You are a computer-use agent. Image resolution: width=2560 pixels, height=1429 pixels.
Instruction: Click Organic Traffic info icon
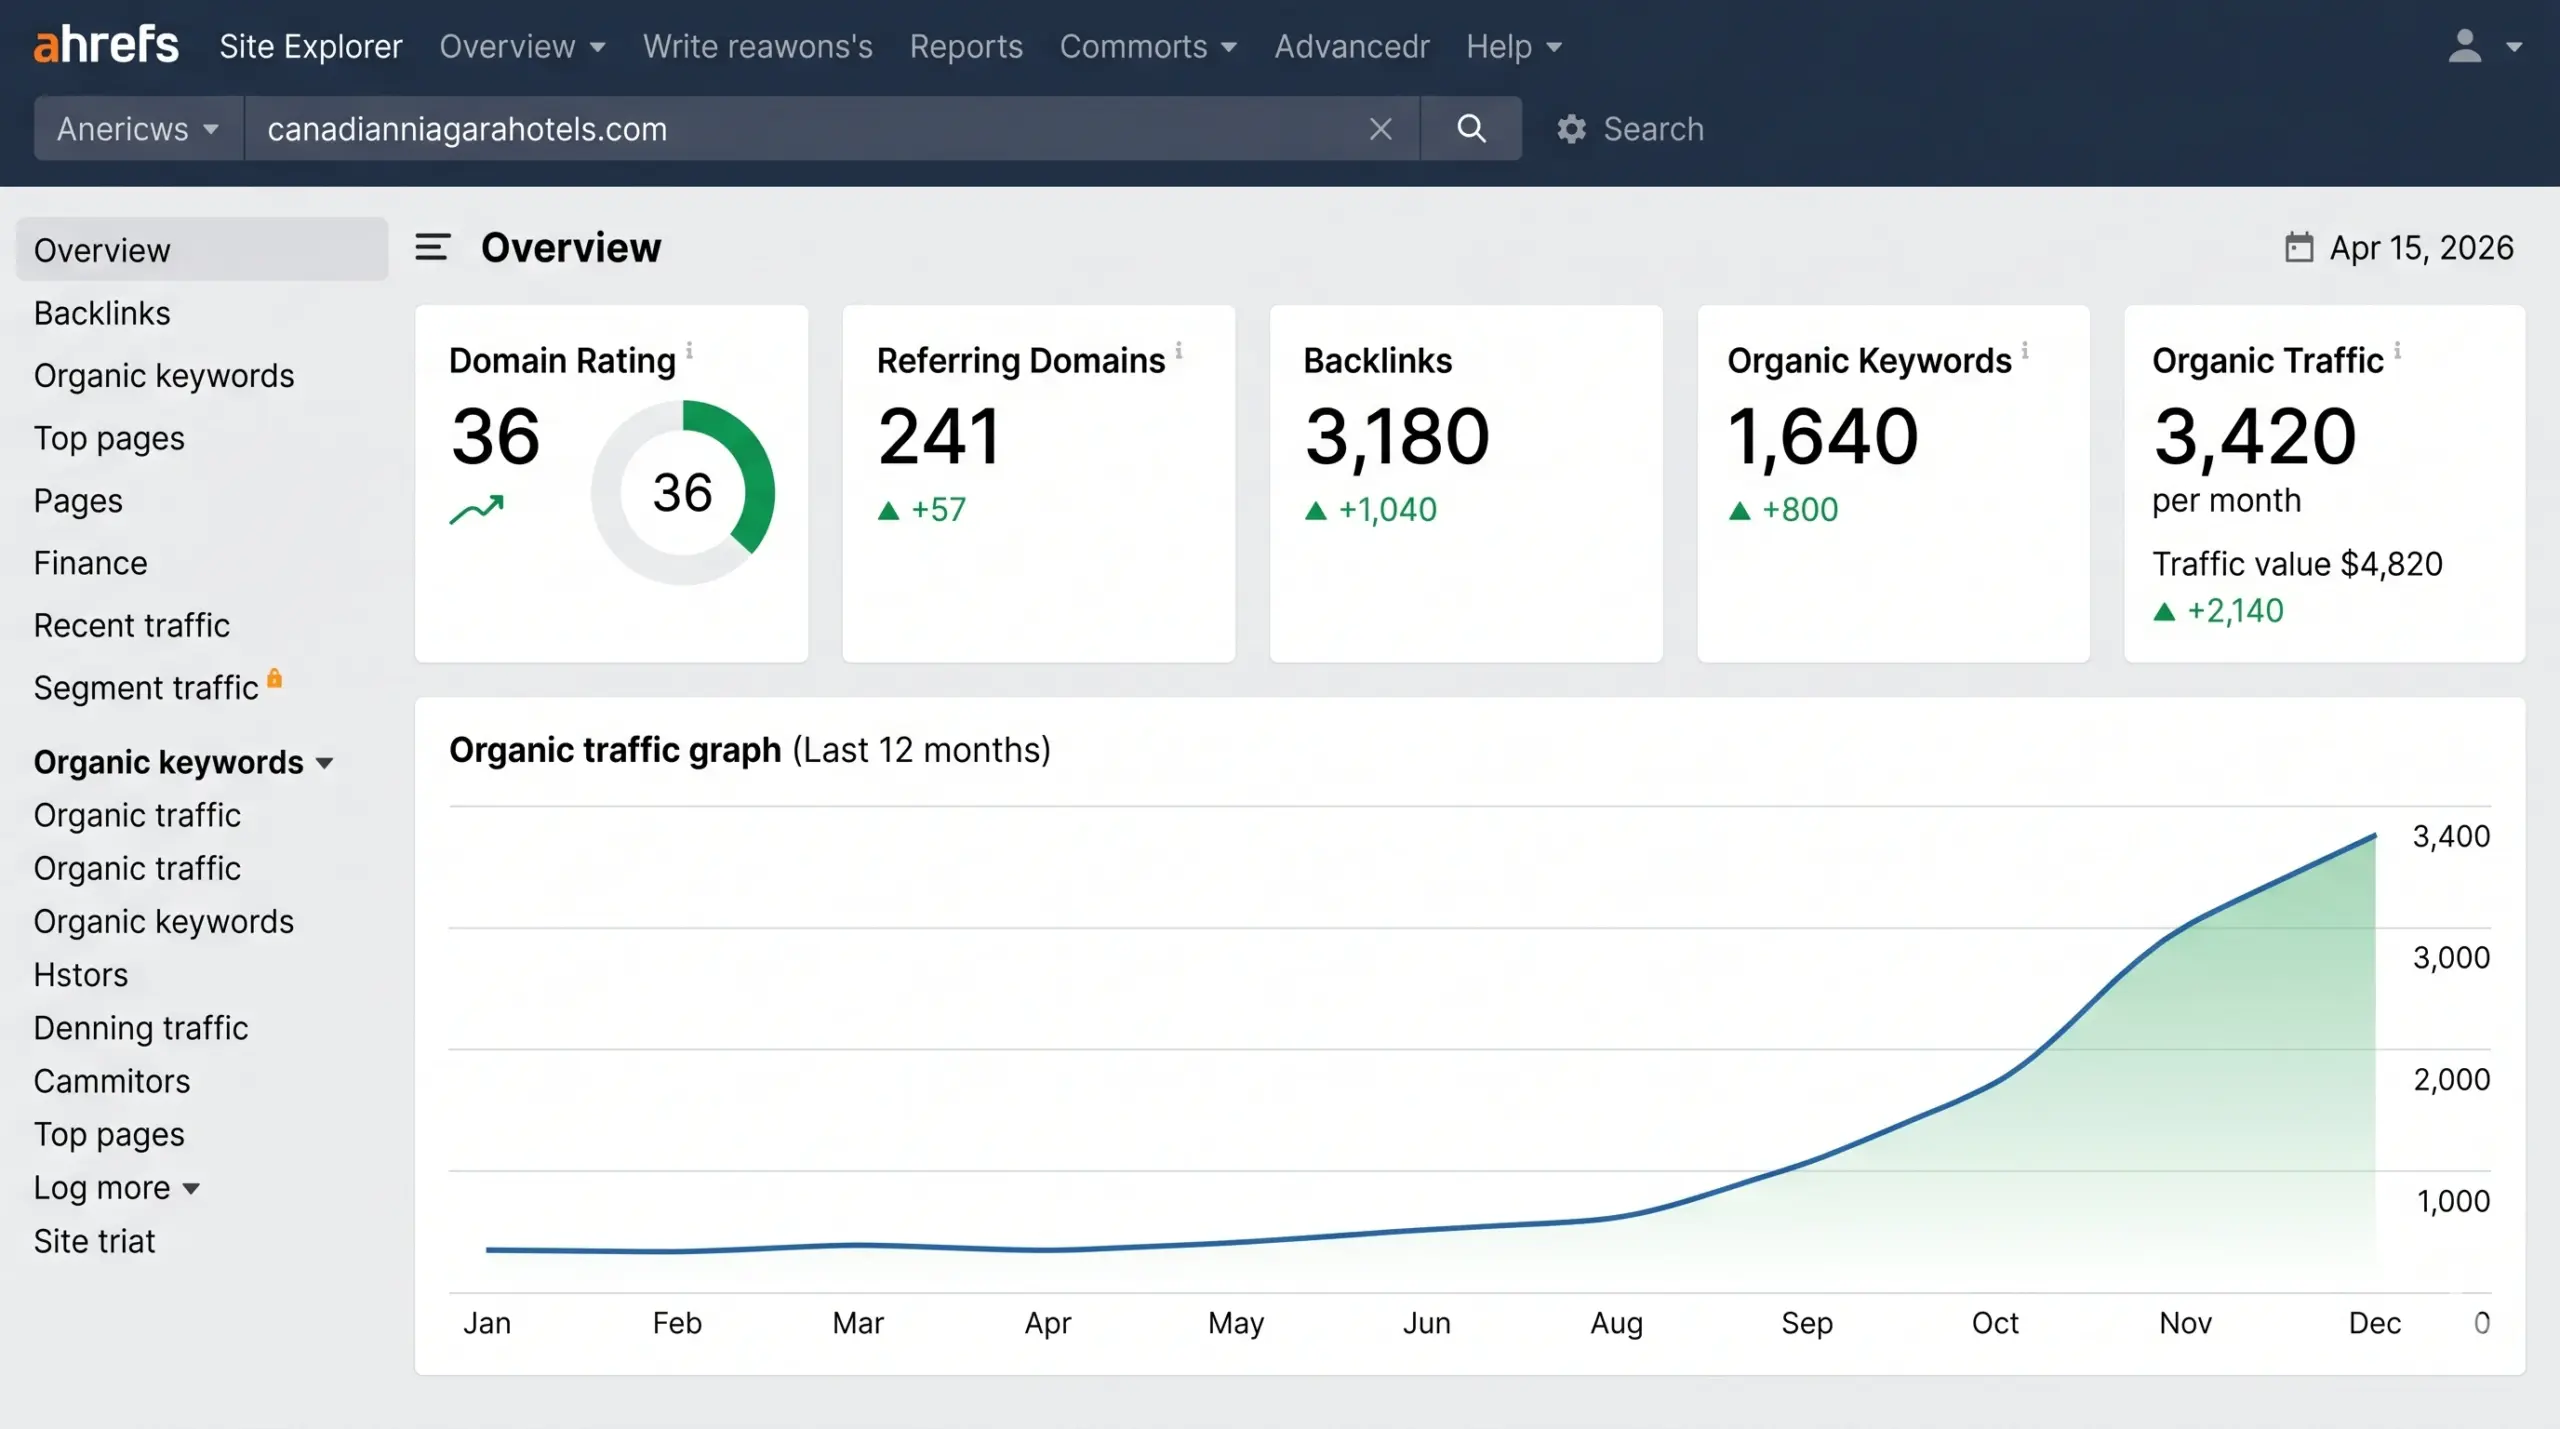tap(2397, 350)
